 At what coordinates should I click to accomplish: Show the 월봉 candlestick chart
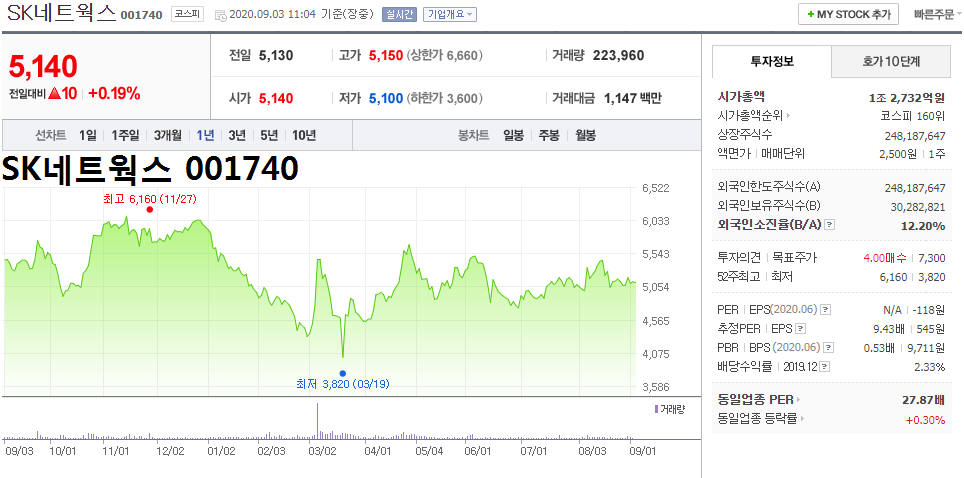click(585, 135)
